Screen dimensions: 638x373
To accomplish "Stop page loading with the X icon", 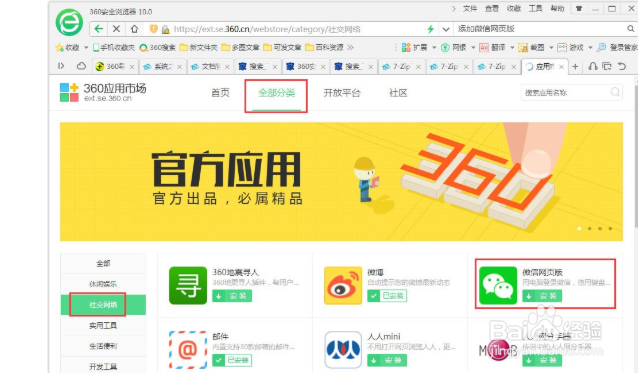I will tap(116, 29).
